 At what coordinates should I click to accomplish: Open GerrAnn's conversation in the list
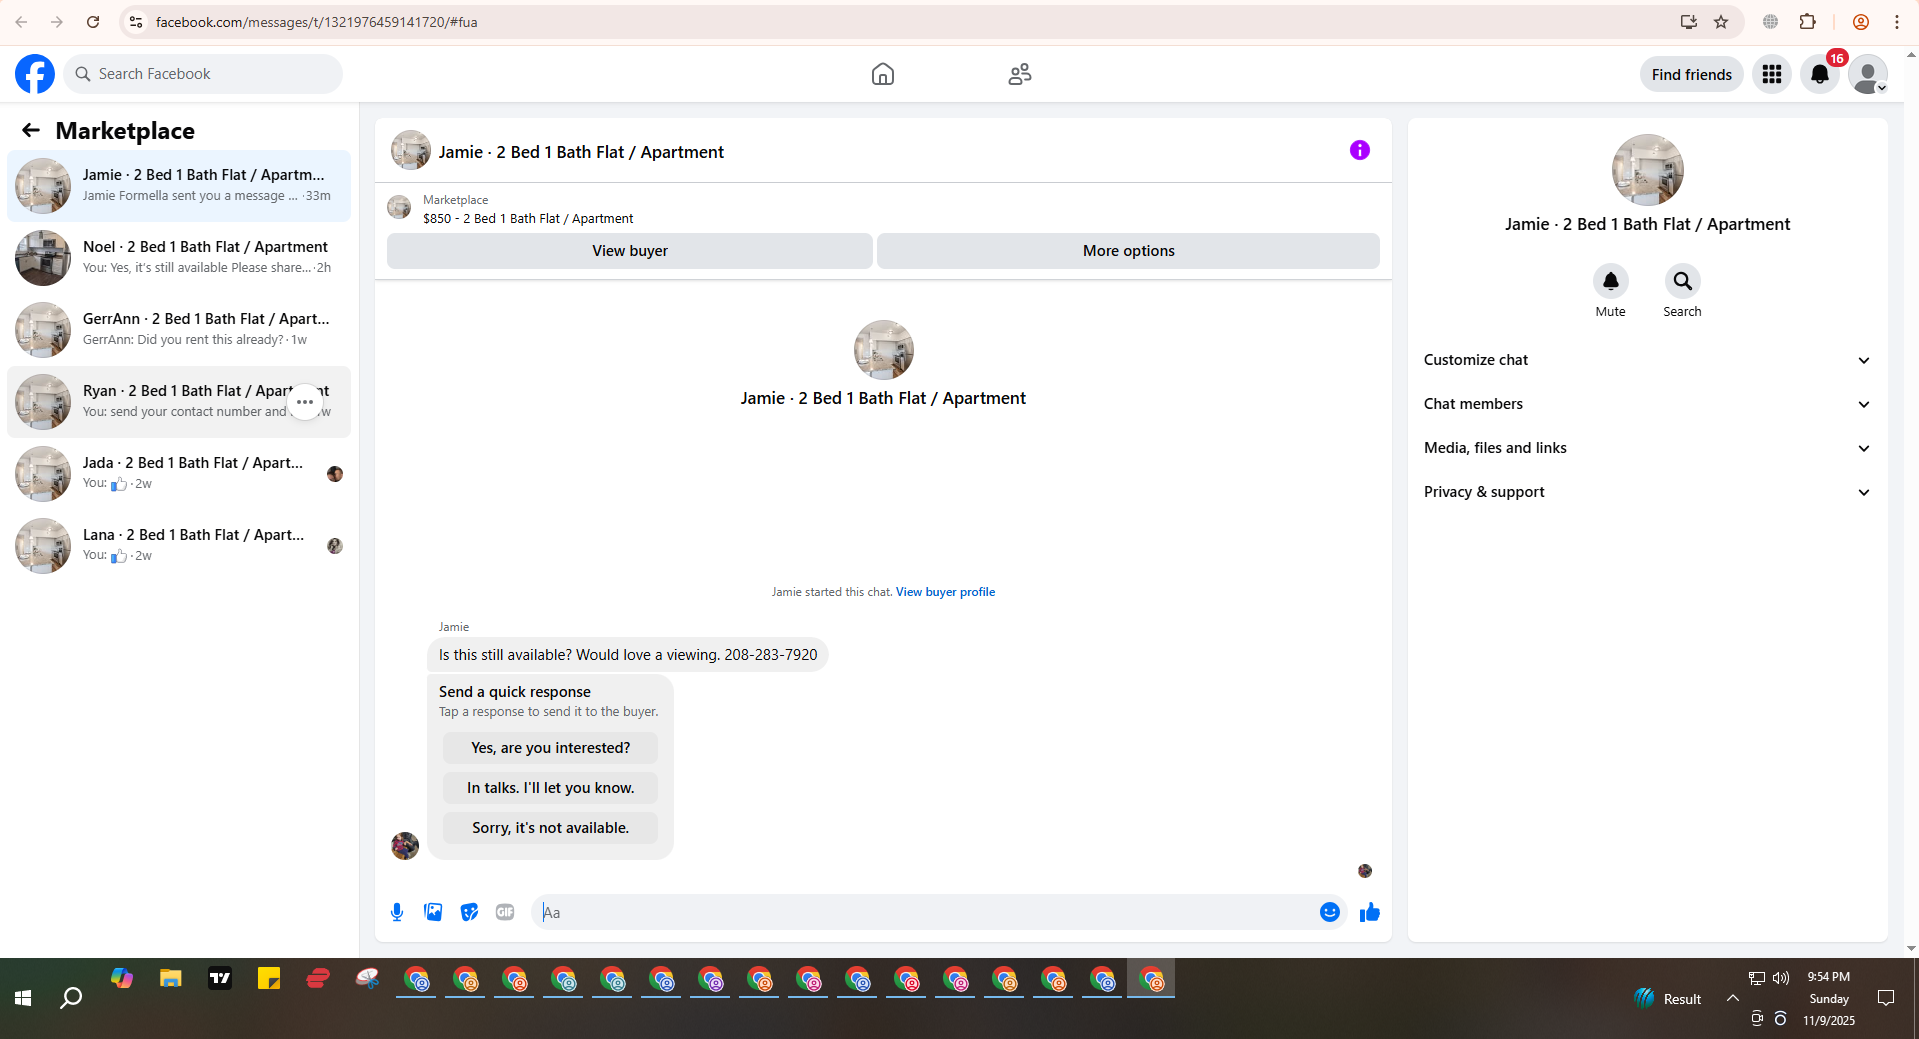click(x=179, y=330)
